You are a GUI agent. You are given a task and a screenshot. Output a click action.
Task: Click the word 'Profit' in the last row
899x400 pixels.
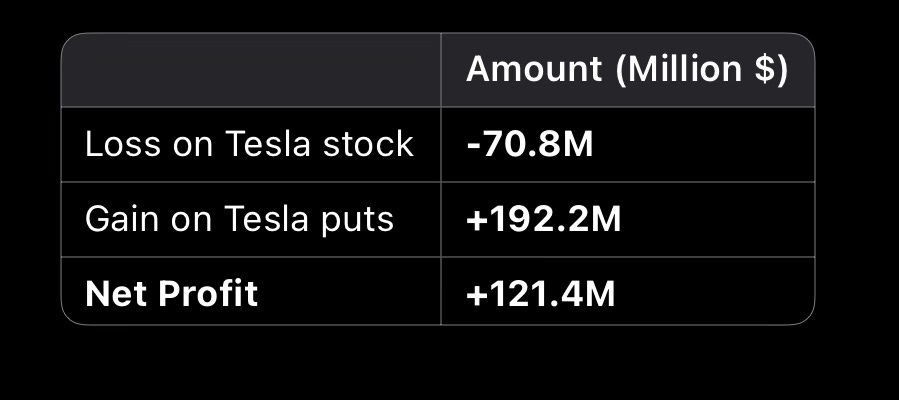pos(208,294)
